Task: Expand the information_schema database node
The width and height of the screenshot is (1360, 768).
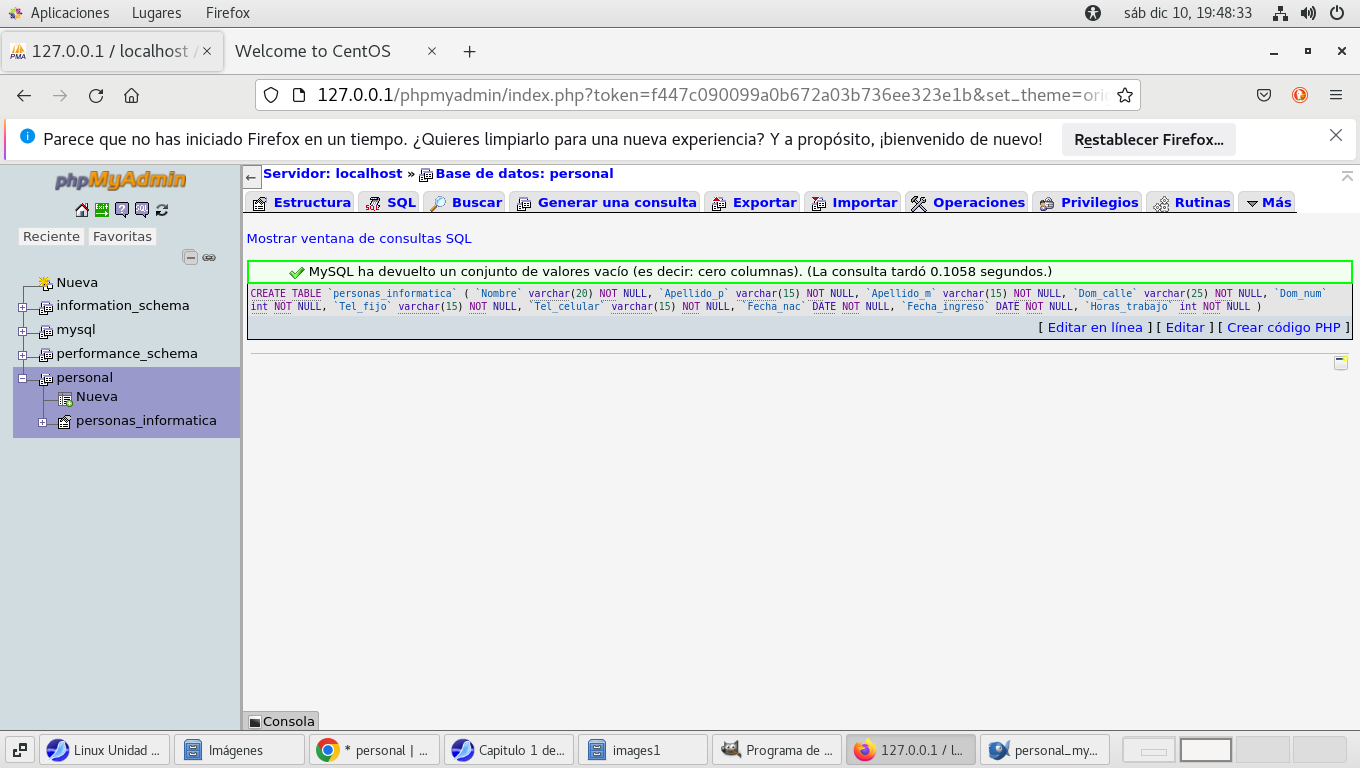Action: coord(22,307)
